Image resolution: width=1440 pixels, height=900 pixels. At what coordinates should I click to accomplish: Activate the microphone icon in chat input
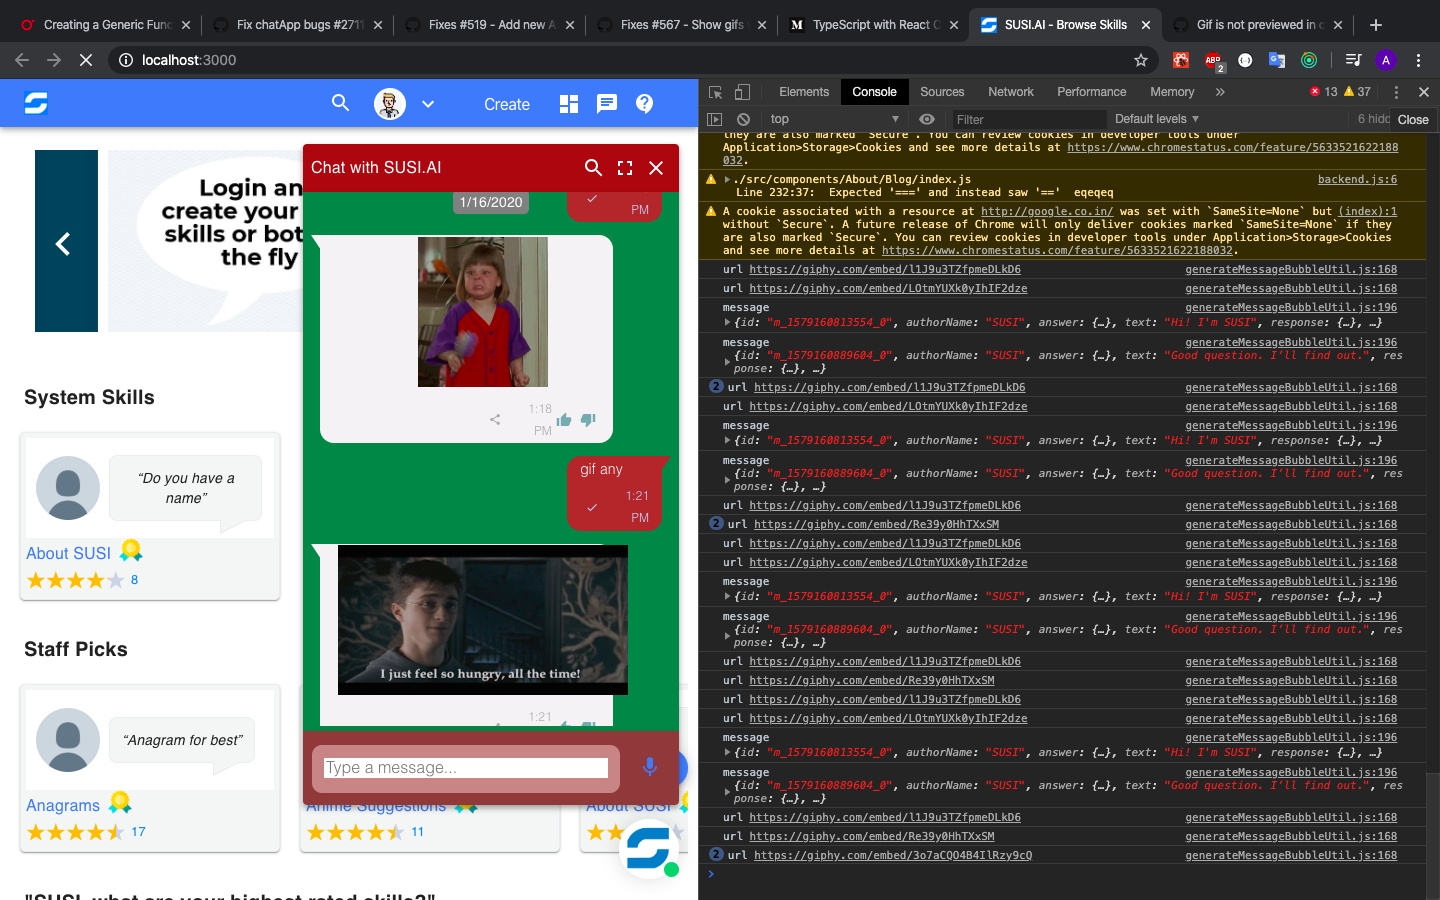click(650, 767)
